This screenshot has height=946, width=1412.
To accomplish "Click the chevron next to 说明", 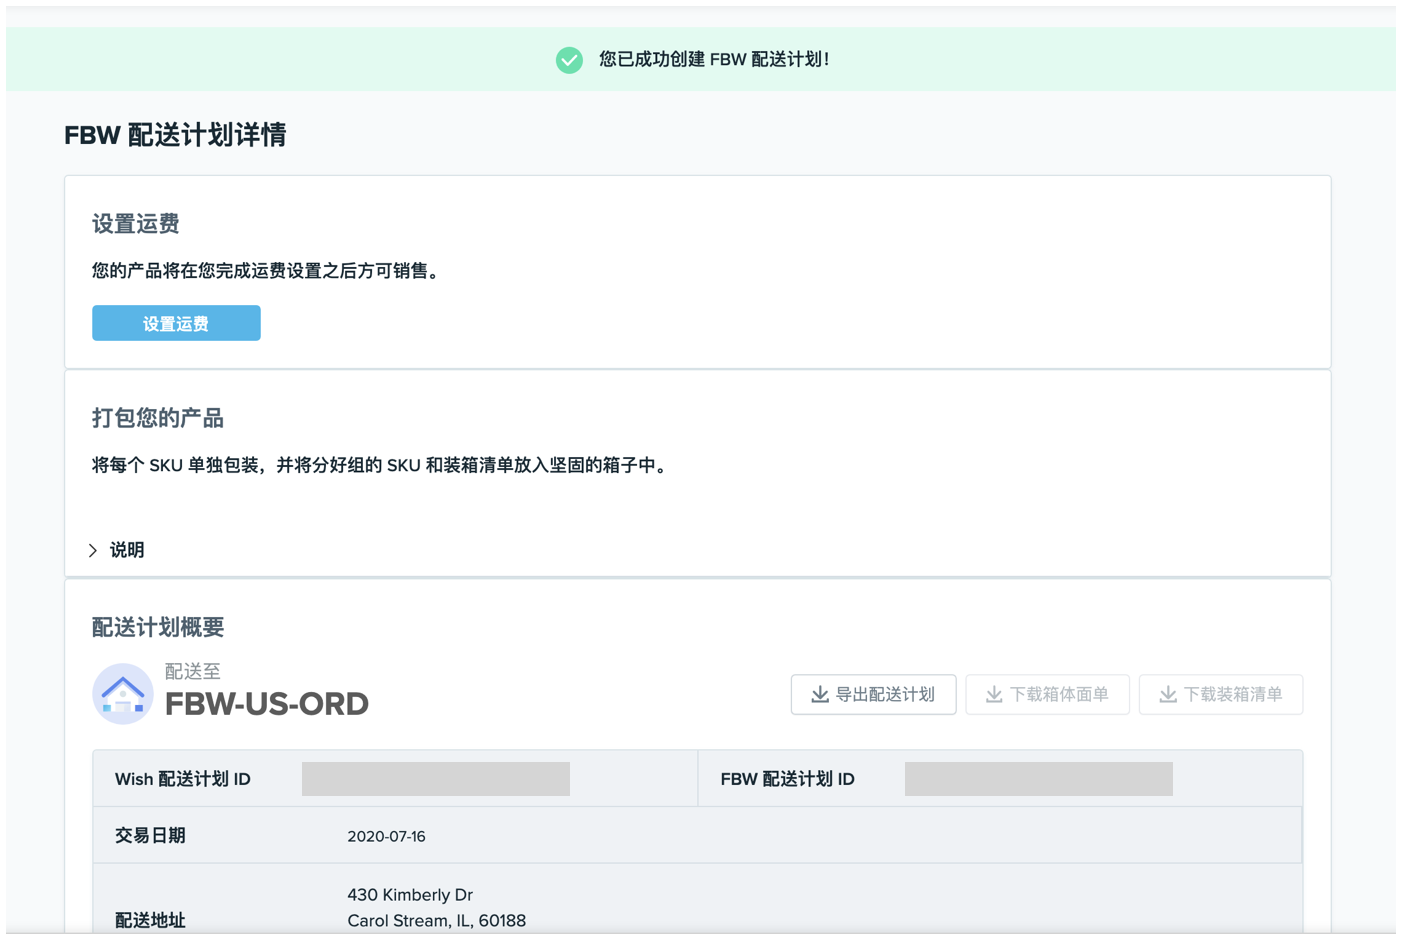I will pos(92,549).
